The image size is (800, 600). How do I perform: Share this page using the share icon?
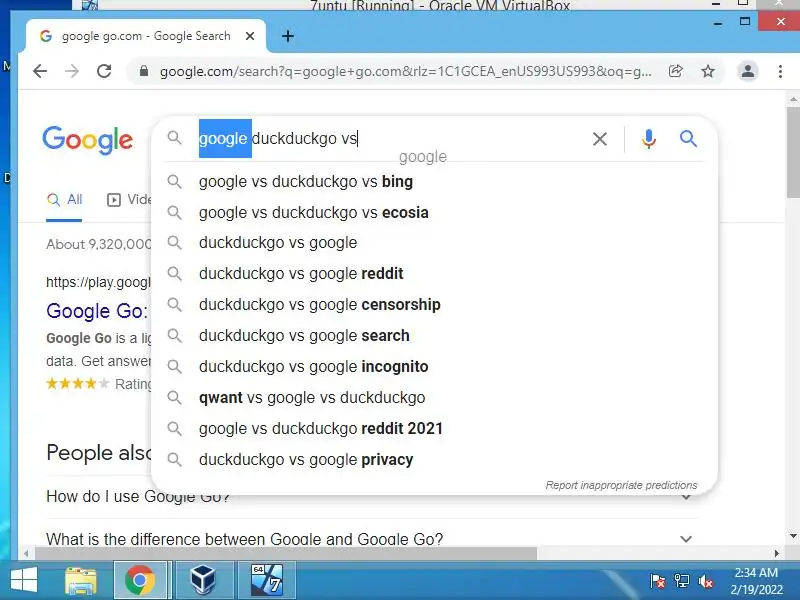(x=676, y=71)
